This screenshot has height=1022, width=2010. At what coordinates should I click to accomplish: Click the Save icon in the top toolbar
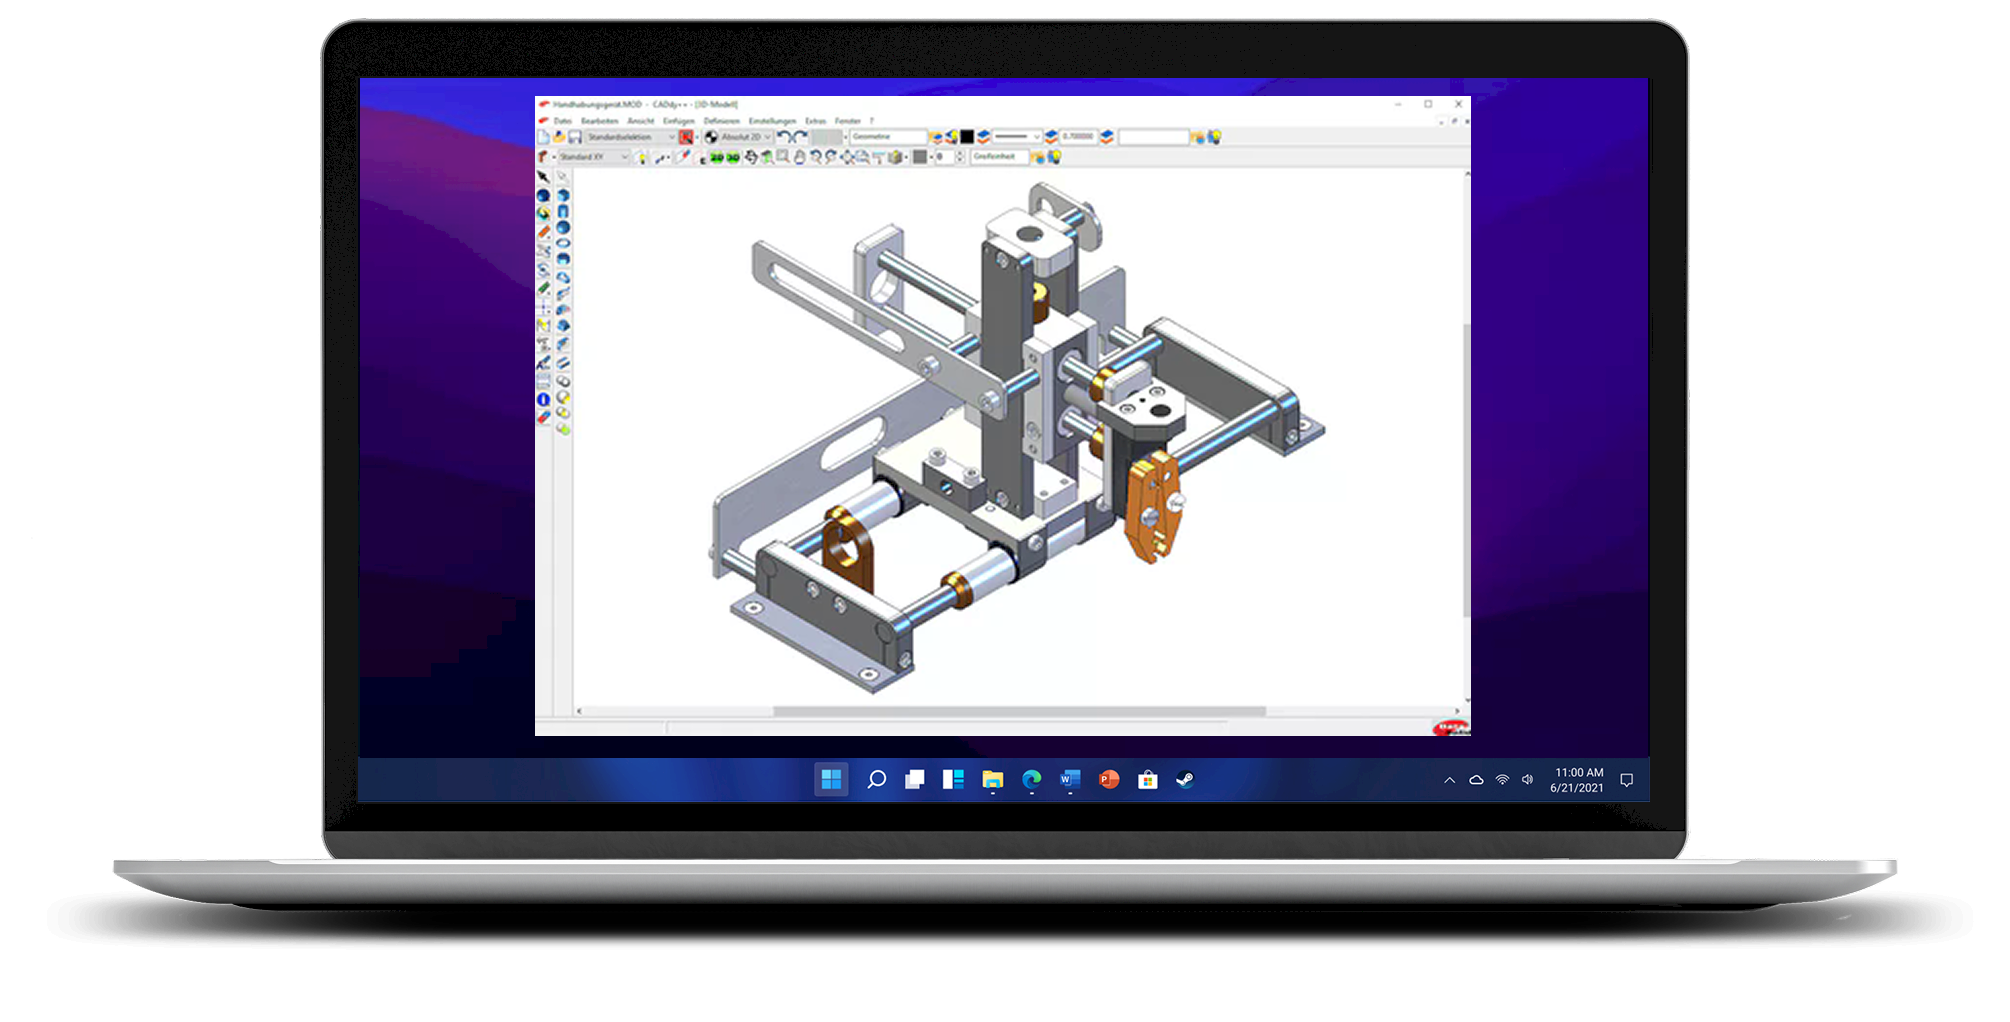576,136
